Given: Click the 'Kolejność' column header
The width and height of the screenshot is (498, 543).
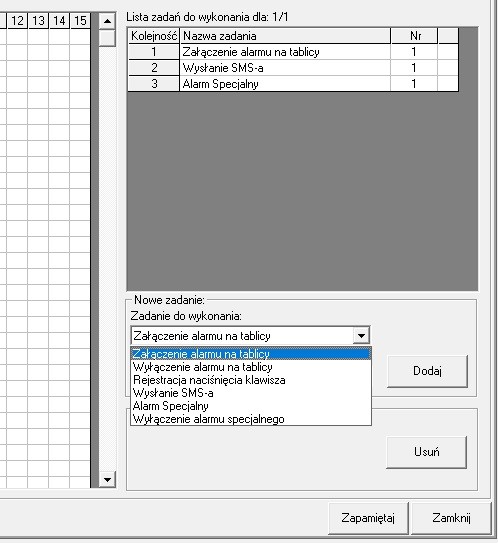Looking at the screenshot, I should pos(154,36).
